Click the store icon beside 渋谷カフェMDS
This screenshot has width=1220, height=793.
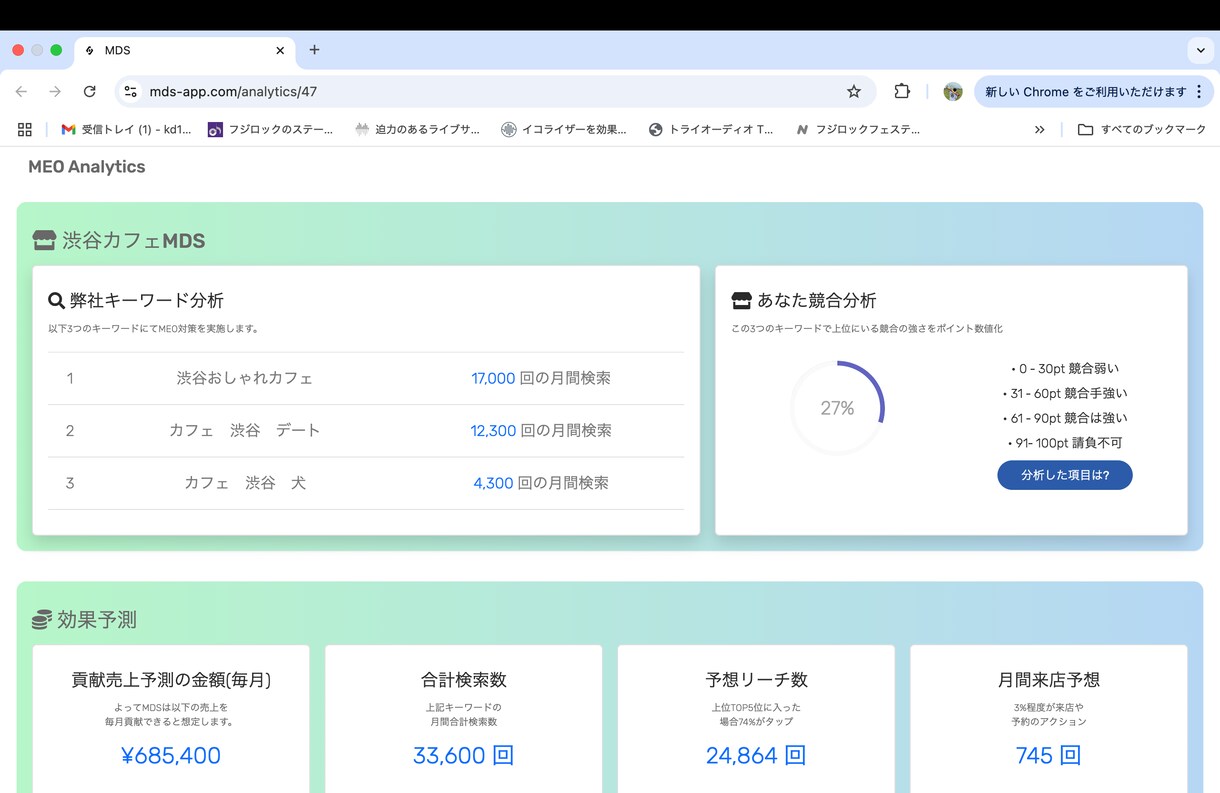[44, 241]
